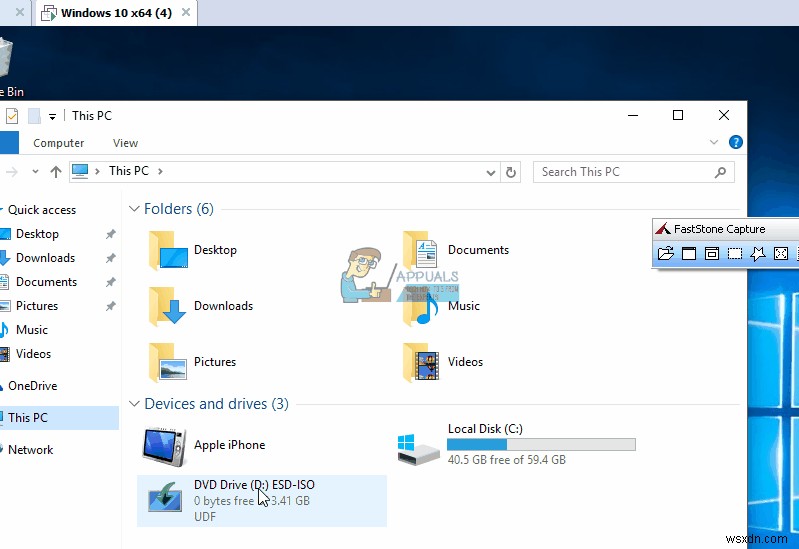This screenshot has width=799, height=549.
Task: Select Music in navigation pane
Action: point(32,330)
